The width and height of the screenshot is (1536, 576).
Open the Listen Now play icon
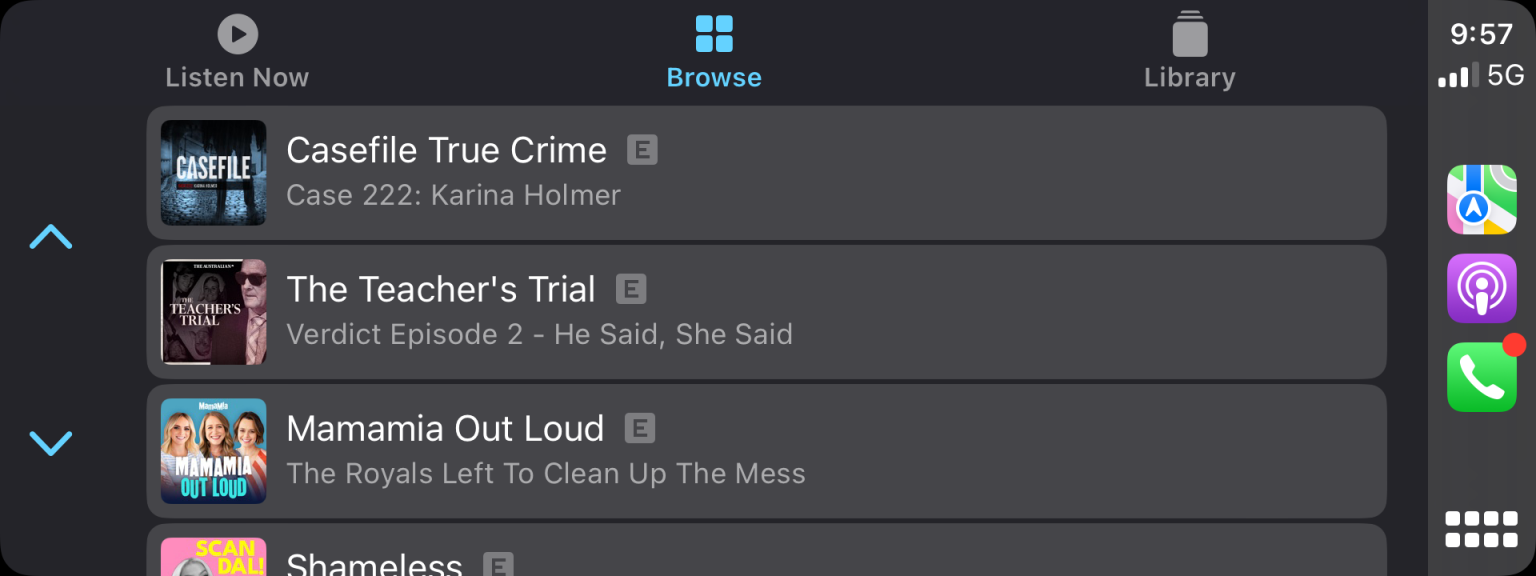pyautogui.click(x=237, y=34)
